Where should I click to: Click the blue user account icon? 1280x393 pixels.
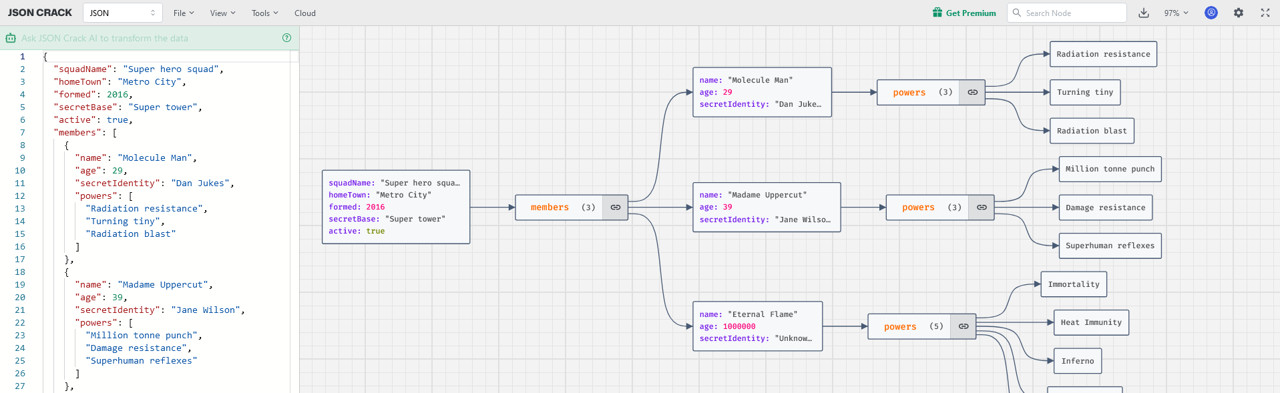point(1211,13)
